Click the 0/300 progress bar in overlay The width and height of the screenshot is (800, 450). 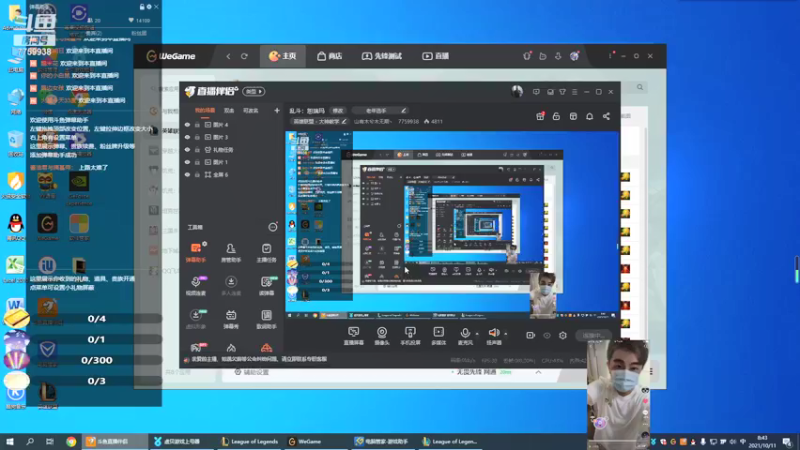(x=96, y=360)
